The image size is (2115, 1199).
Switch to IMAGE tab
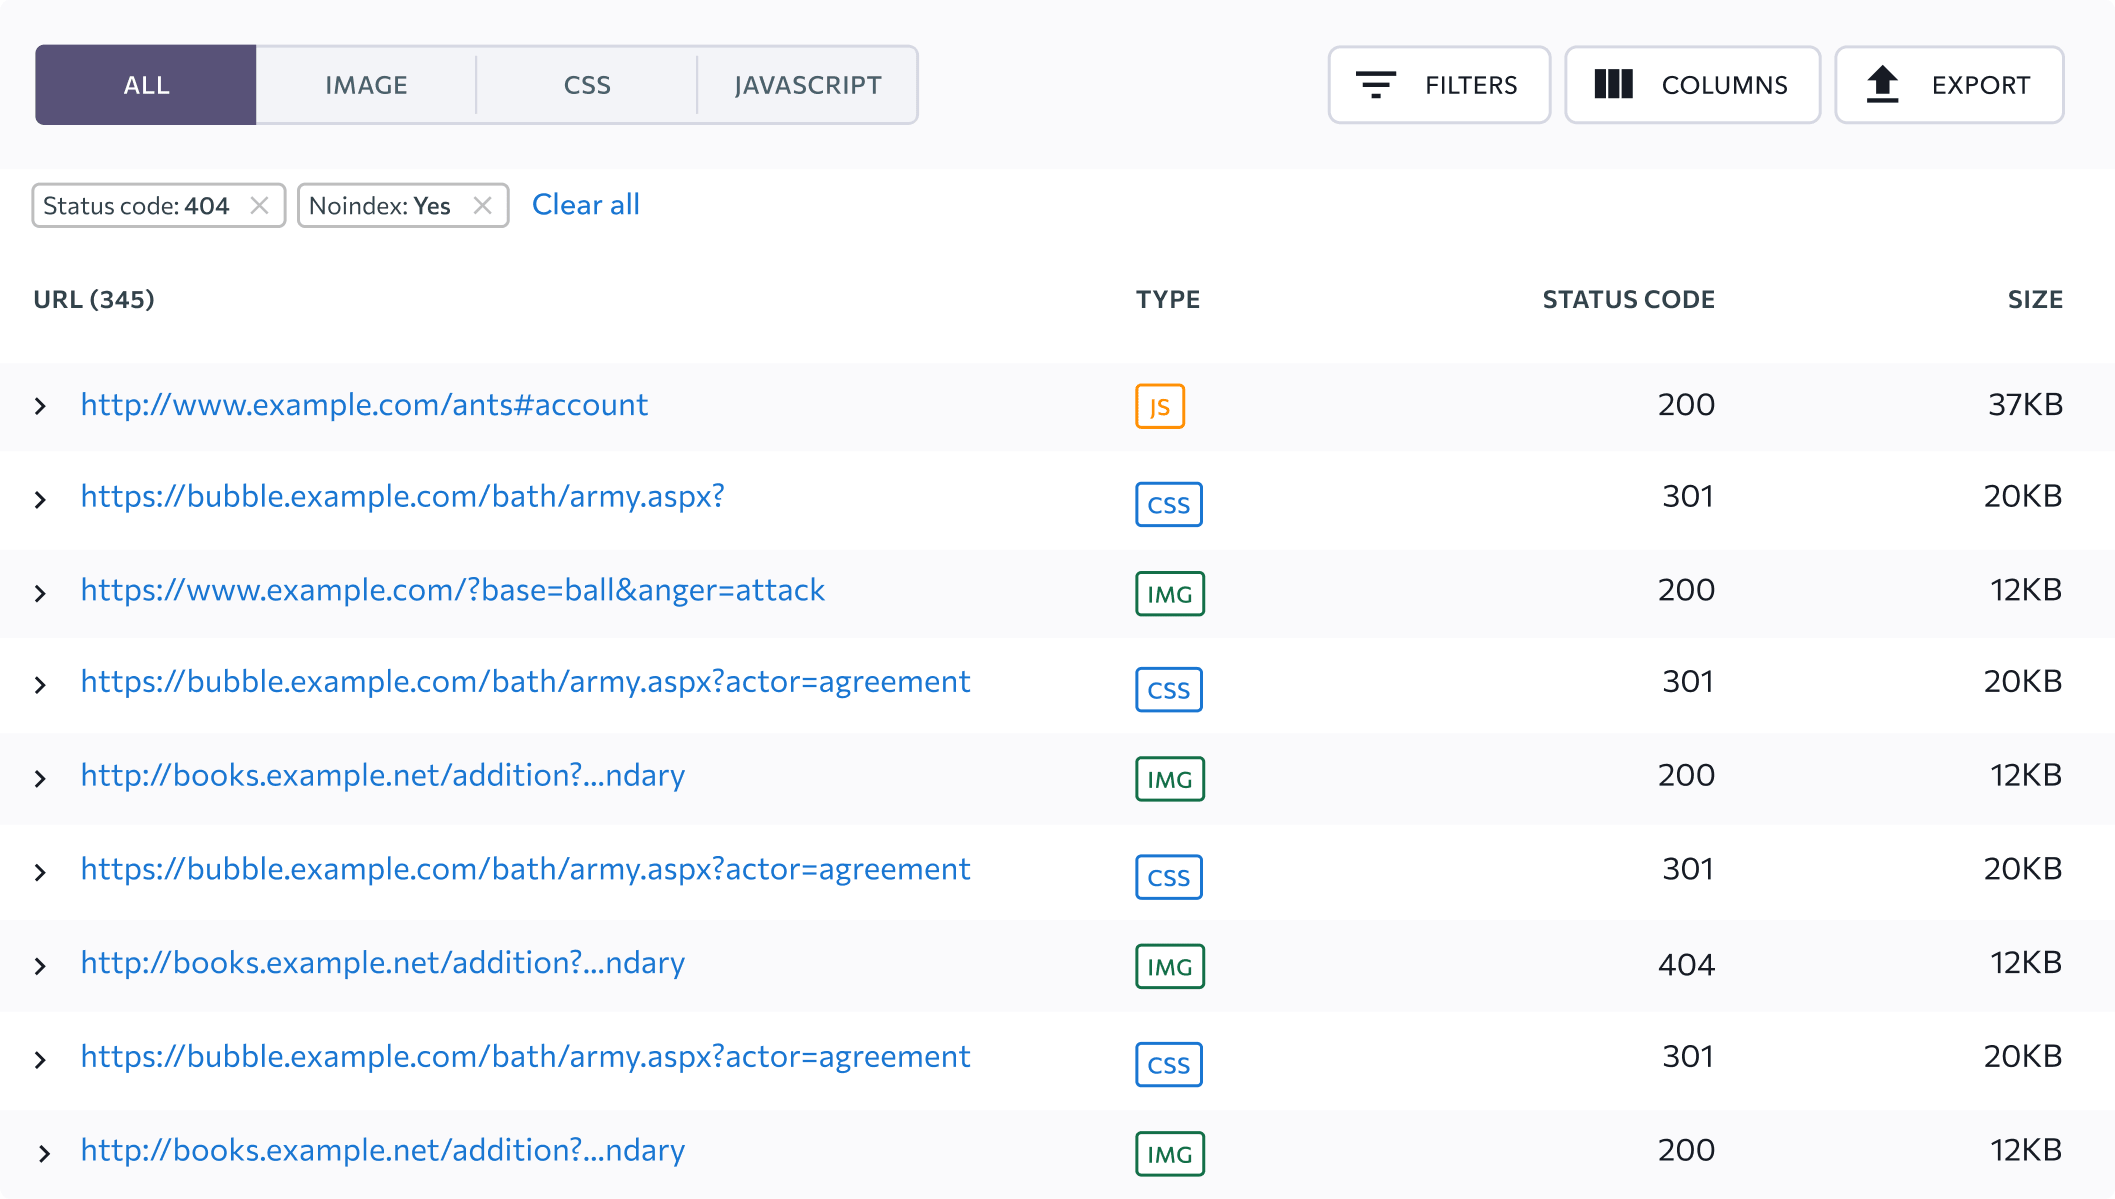[x=368, y=83]
